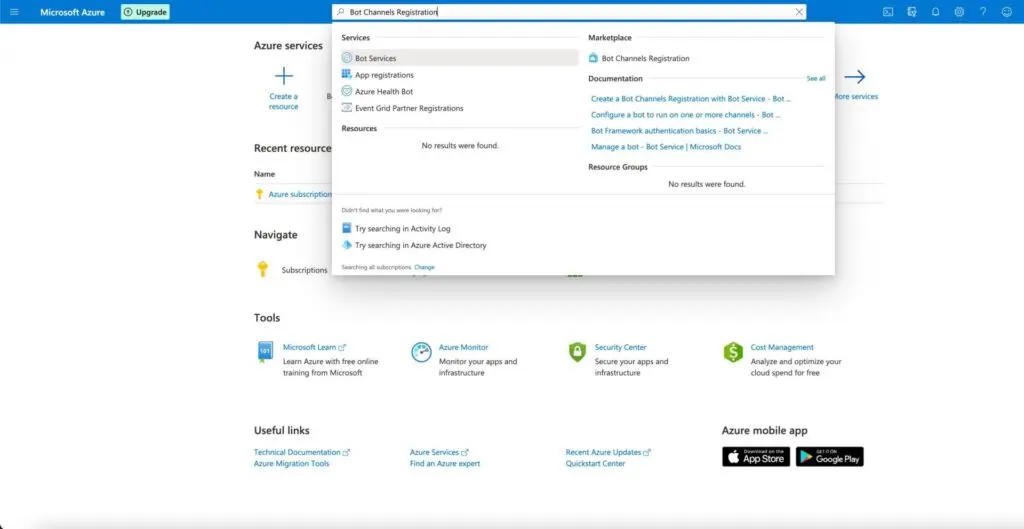Click the Bot Channels Registration marketplace icon
The height and width of the screenshot is (529, 1024).
click(593, 58)
